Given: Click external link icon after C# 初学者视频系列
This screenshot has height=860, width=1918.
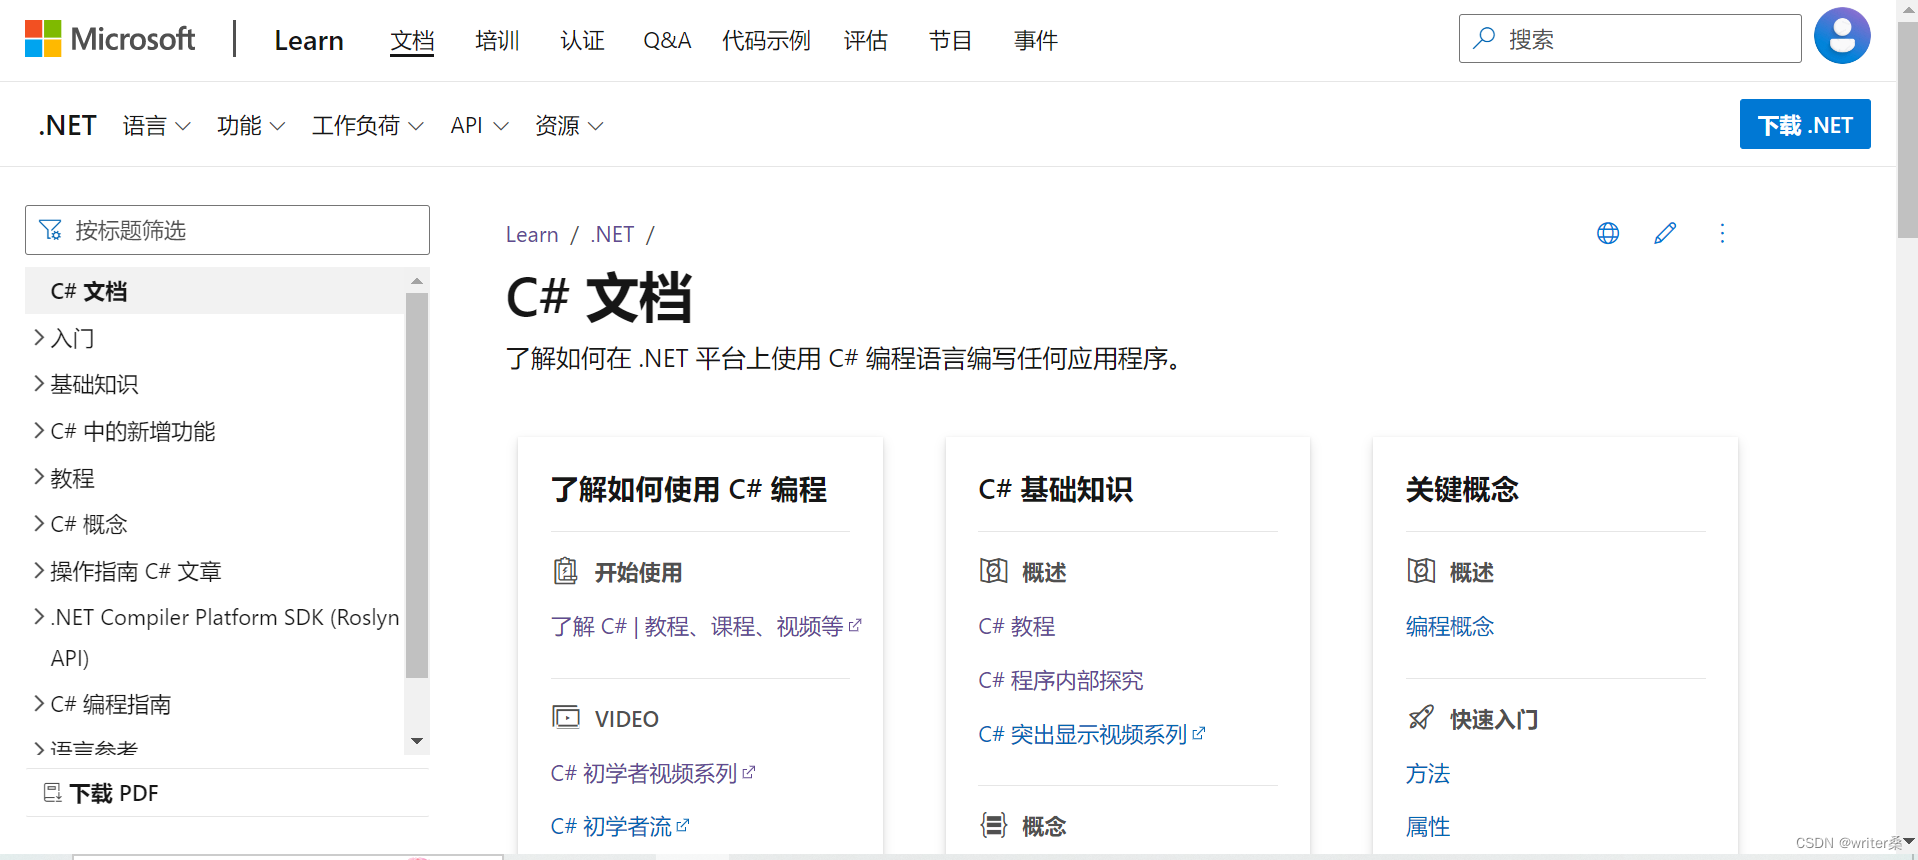Looking at the screenshot, I should click(749, 772).
